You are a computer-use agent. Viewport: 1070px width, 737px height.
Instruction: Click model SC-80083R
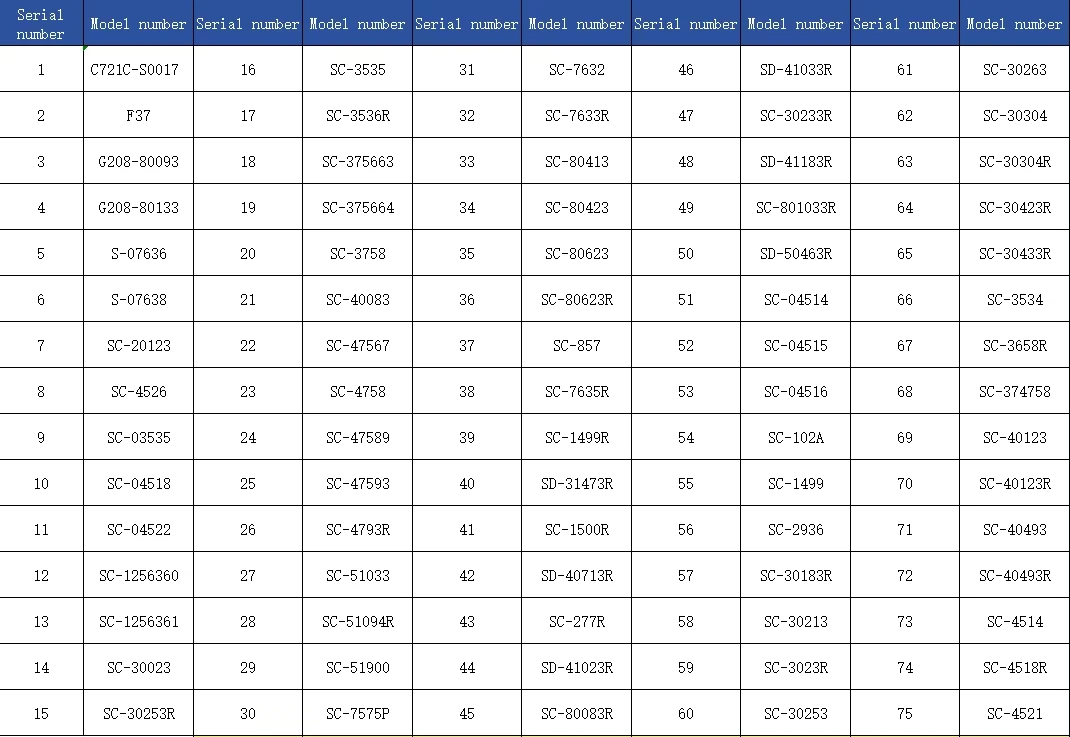(x=577, y=713)
